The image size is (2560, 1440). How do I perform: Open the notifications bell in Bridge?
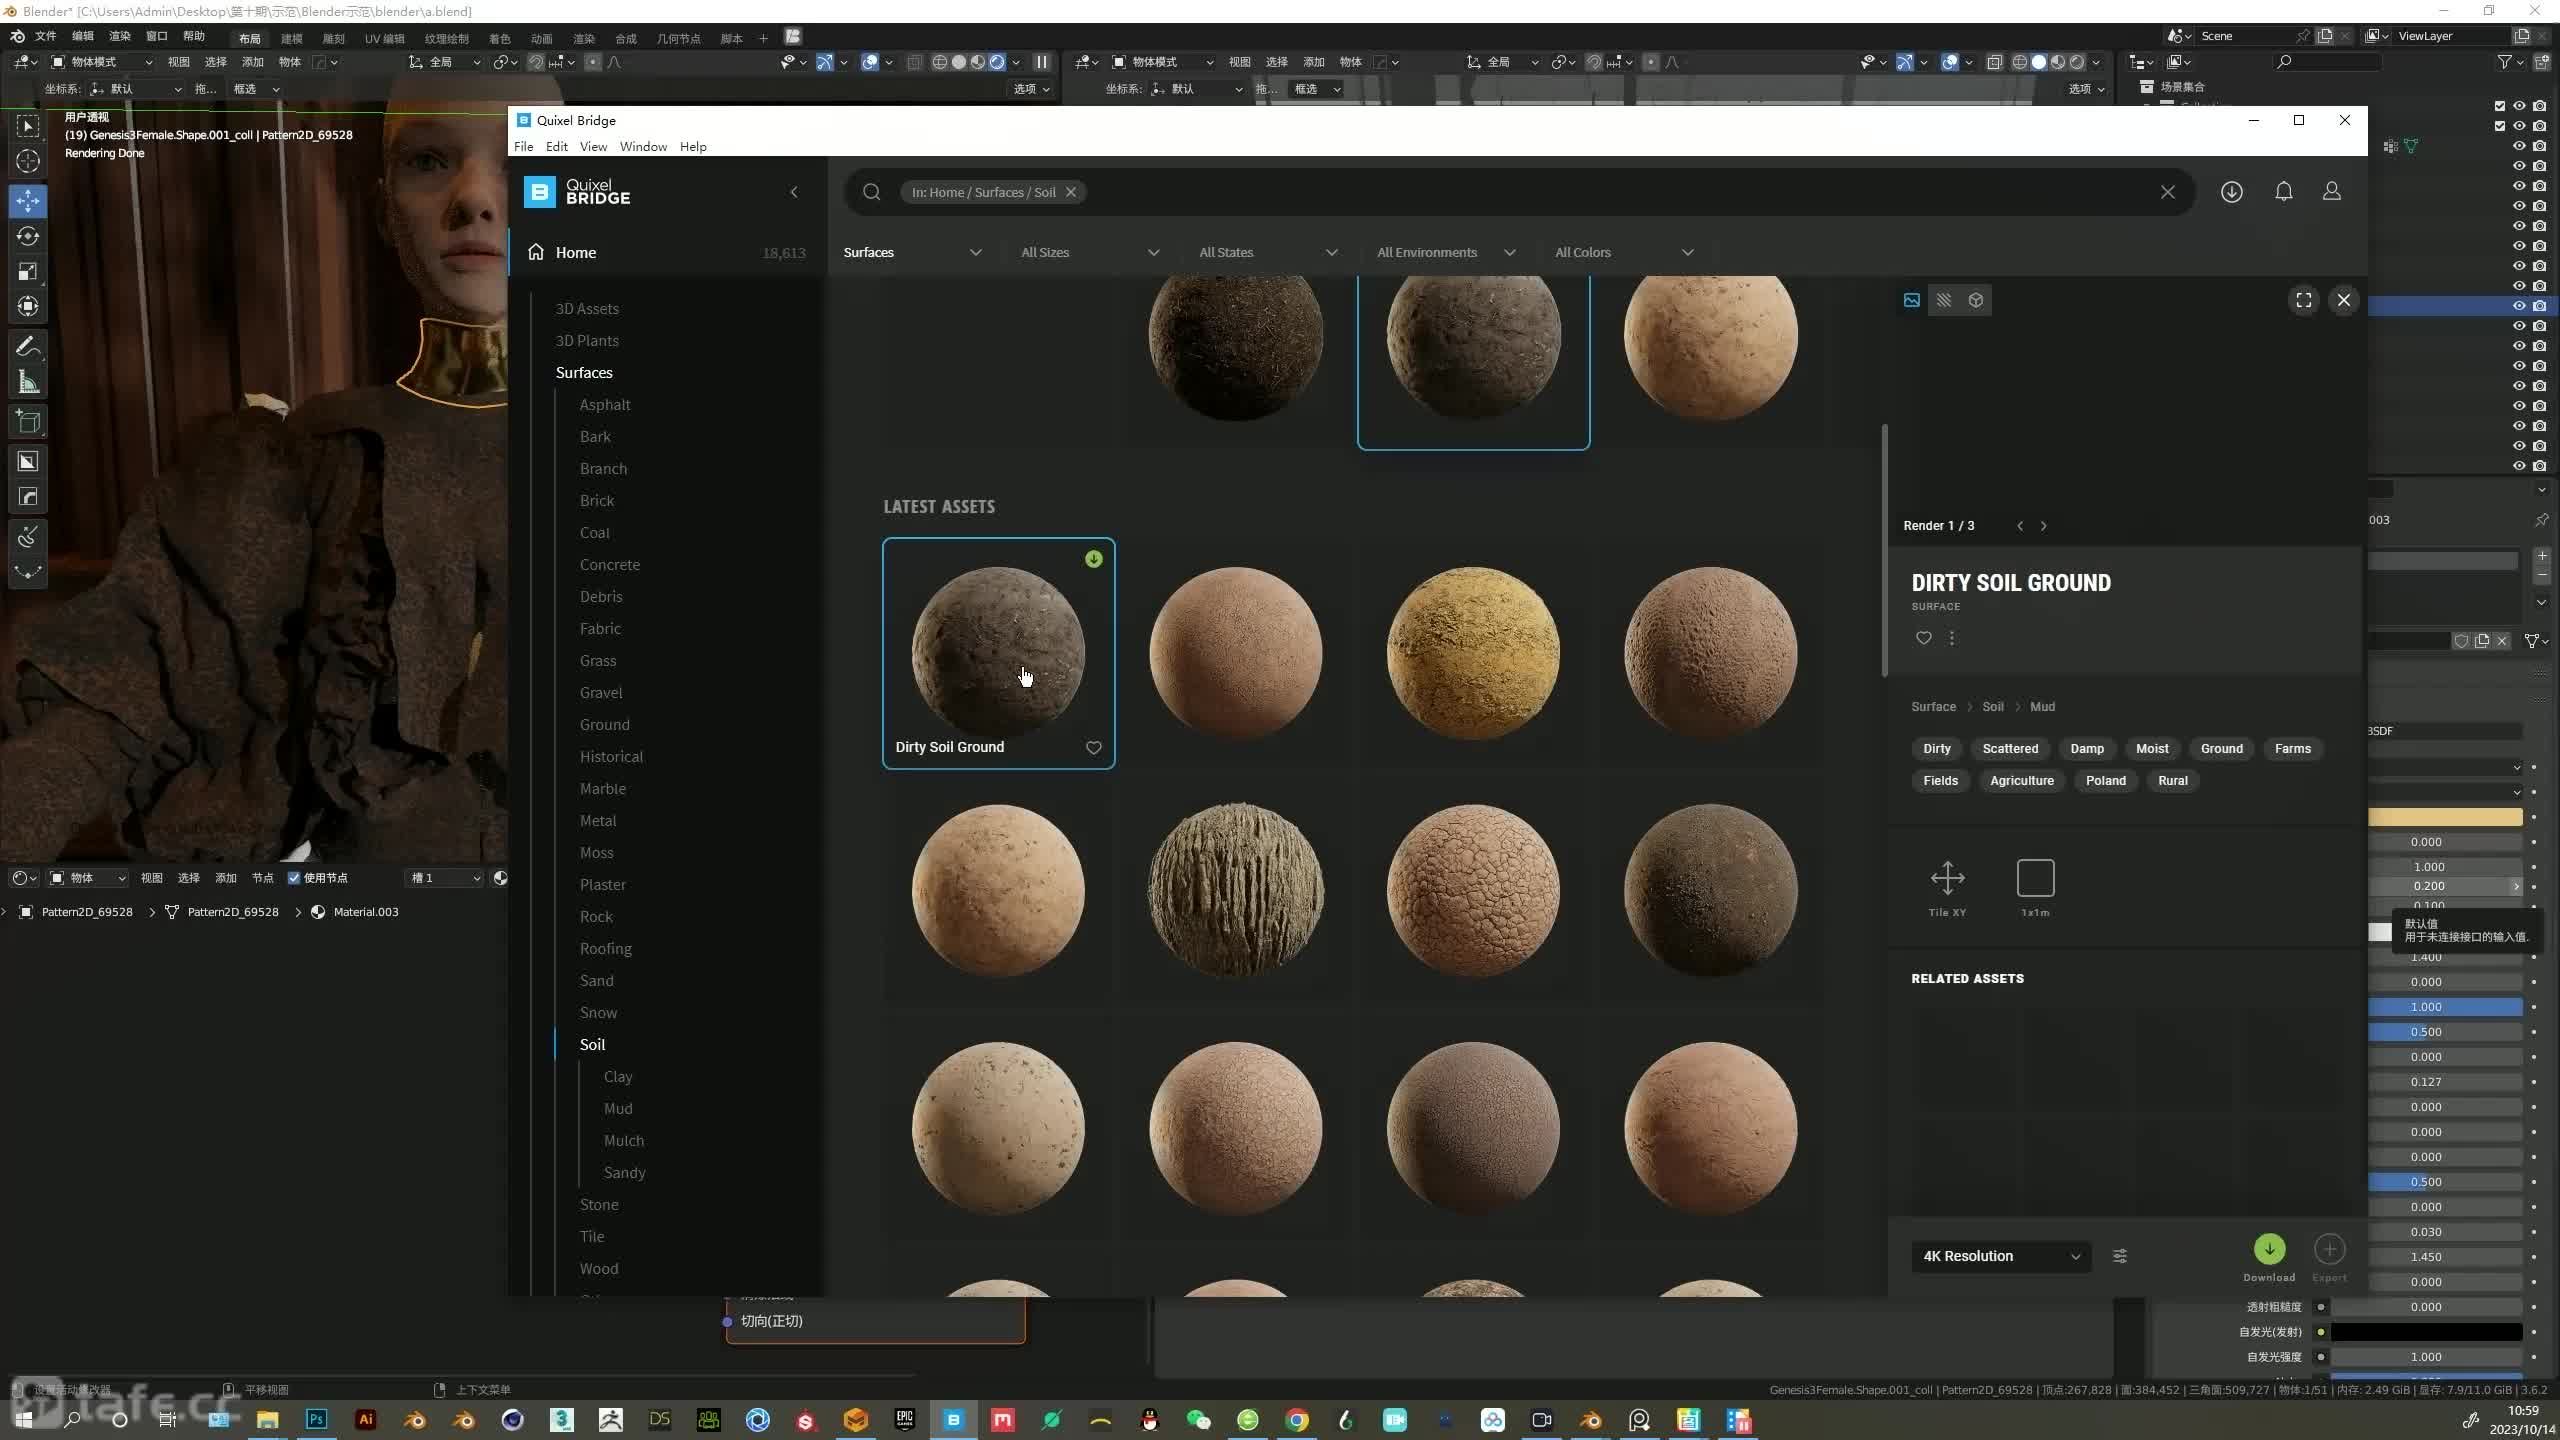tap(2284, 192)
